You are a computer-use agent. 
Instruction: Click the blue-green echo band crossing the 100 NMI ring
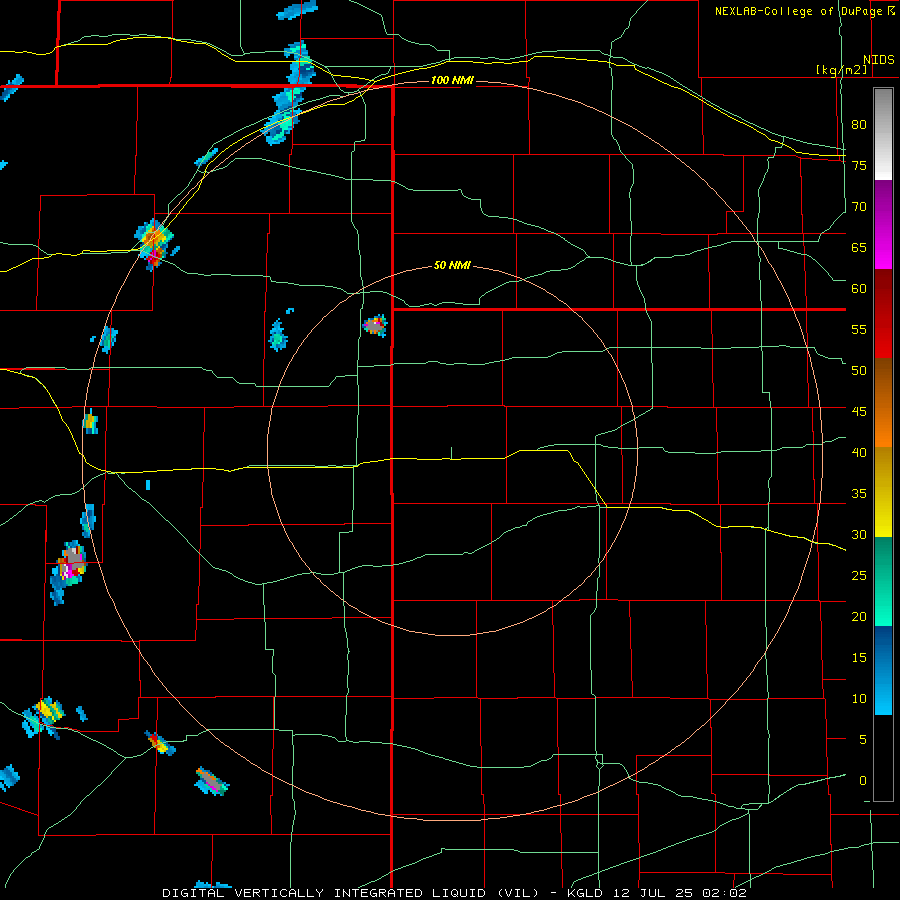[290, 93]
